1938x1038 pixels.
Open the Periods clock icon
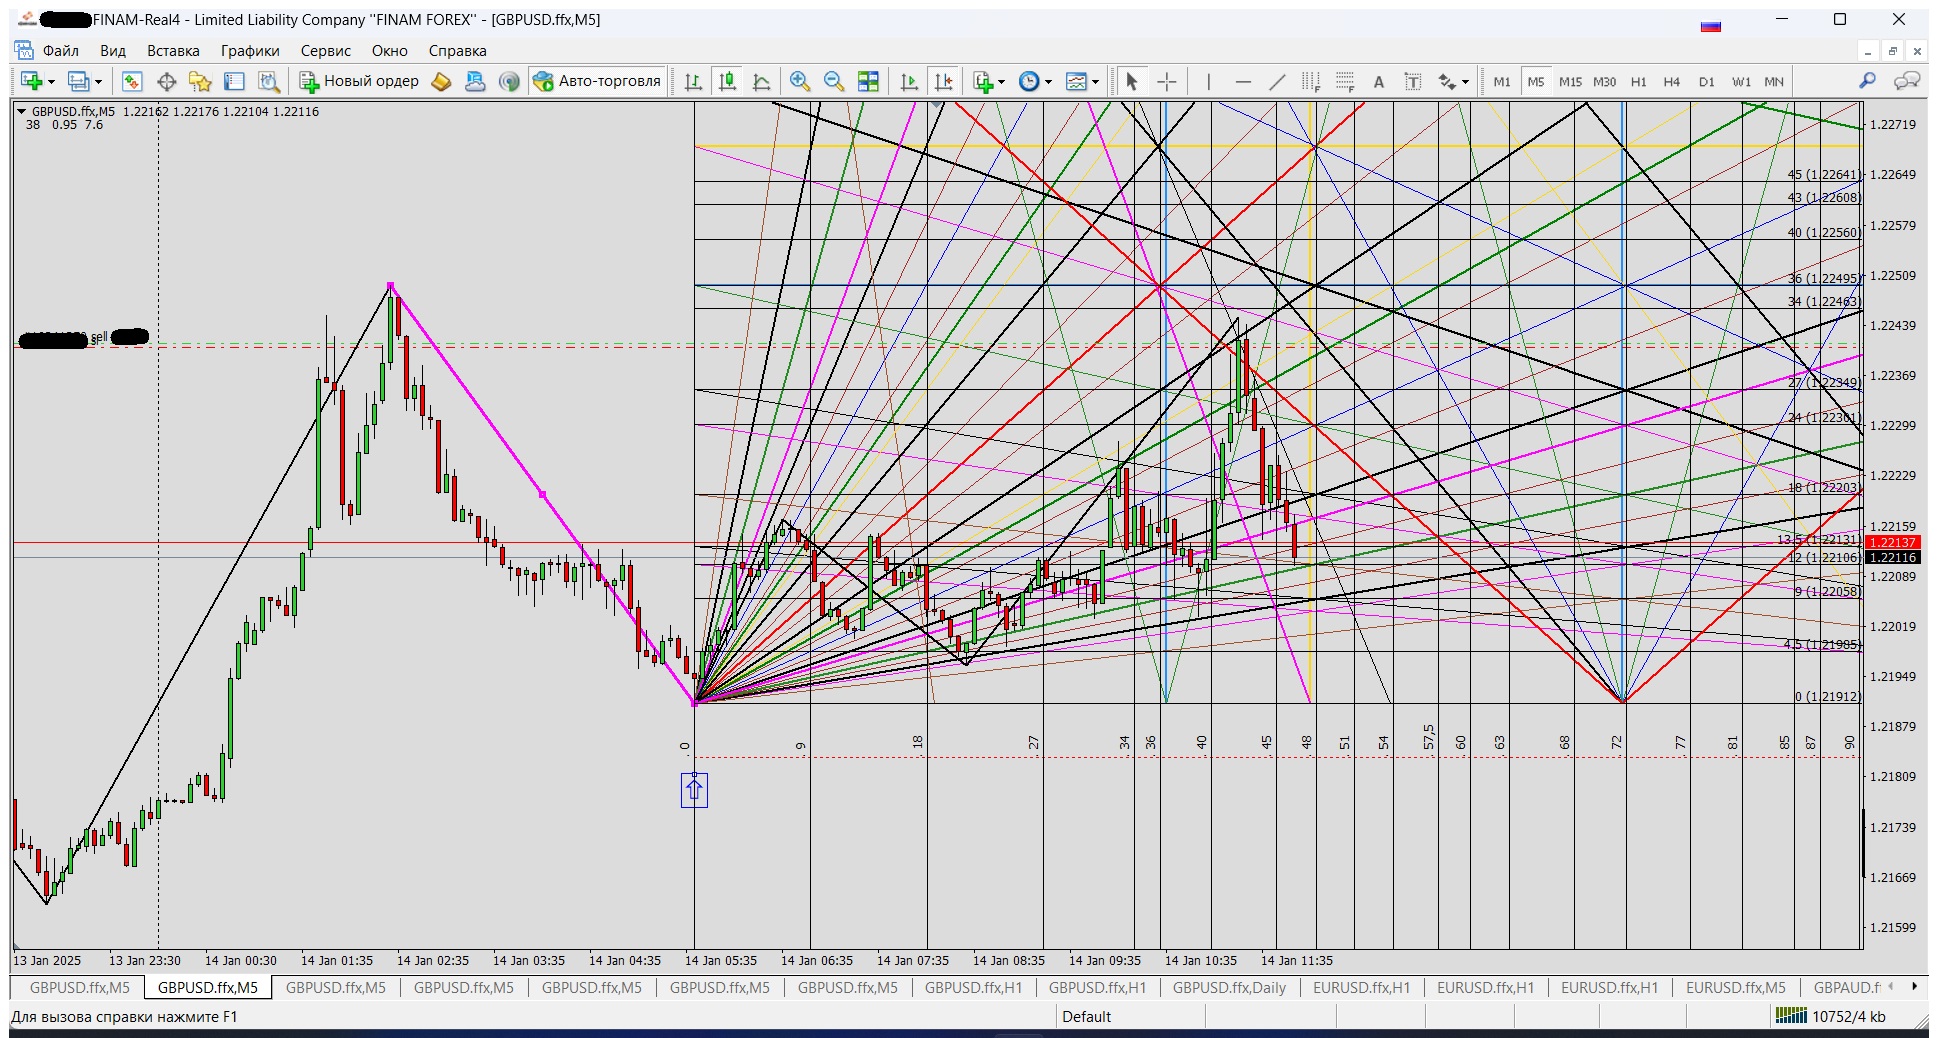1029,82
